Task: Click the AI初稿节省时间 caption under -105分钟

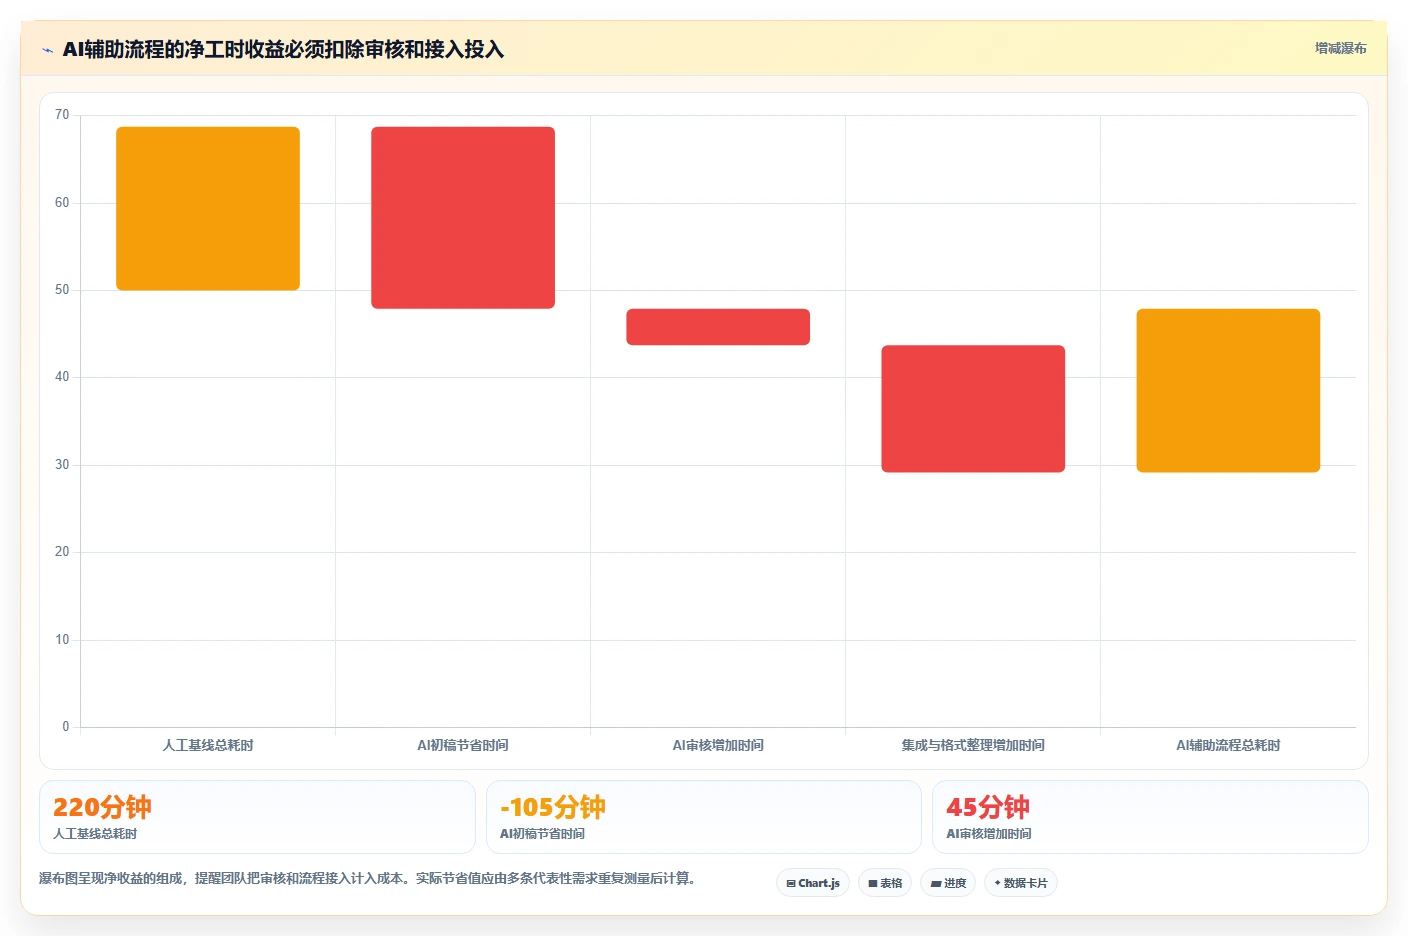Action: click(x=542, y=834)
